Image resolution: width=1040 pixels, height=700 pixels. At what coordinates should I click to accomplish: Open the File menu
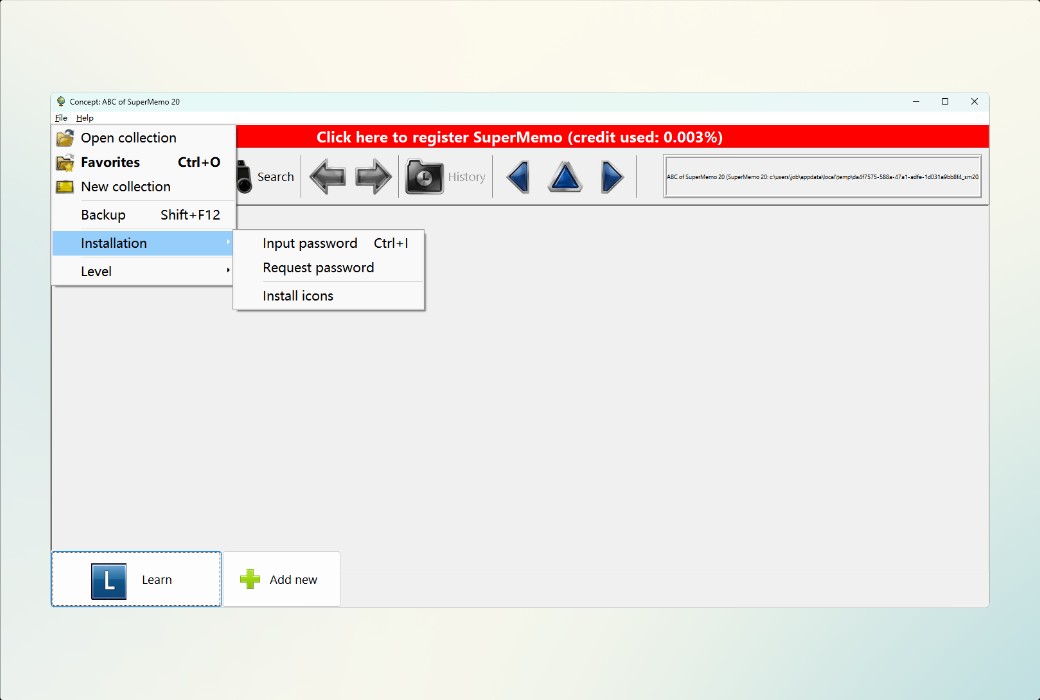pyautogui.click(x=60, y=117)
